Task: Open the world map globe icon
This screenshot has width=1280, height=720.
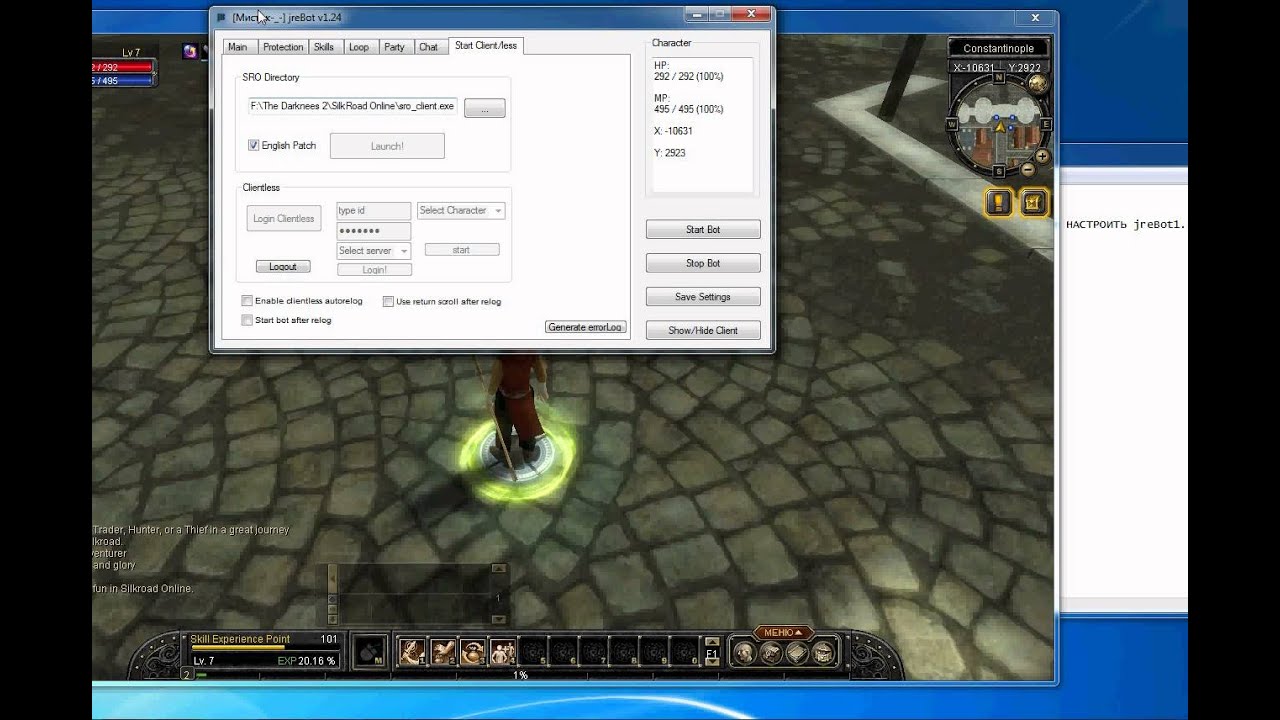Action: [1038, 84]
